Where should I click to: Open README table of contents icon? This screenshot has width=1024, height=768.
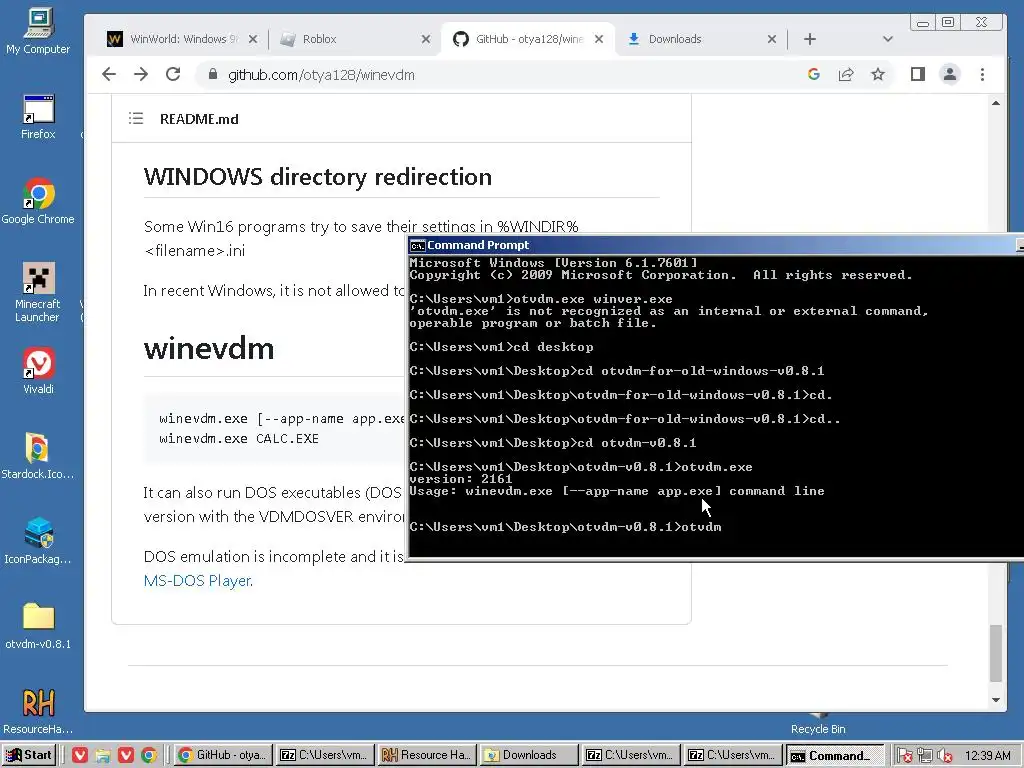pyautogui.click(x=136, y=118)
